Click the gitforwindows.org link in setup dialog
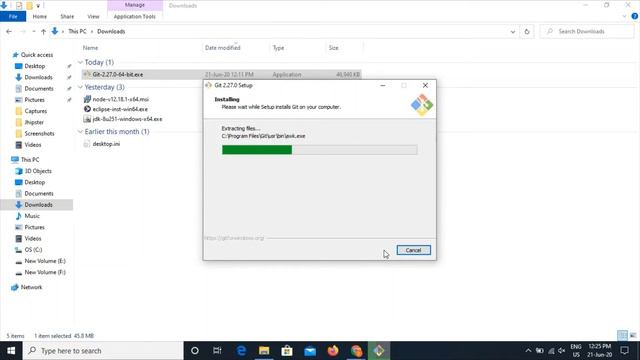Screen dimensions: 640x360 pos(234,238)
